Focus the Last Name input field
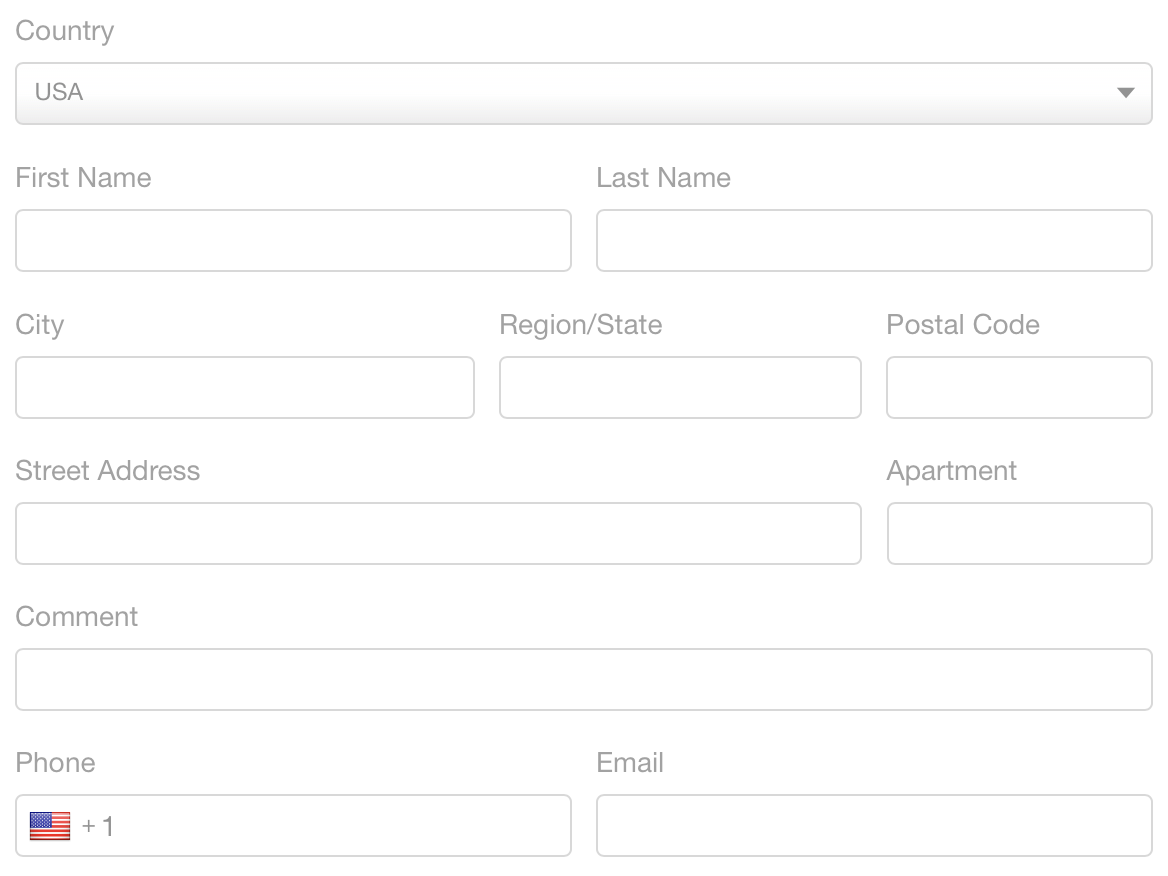The height and width of the screenshot is (876, 1168). pyautogui.click(x=874, y=240)
